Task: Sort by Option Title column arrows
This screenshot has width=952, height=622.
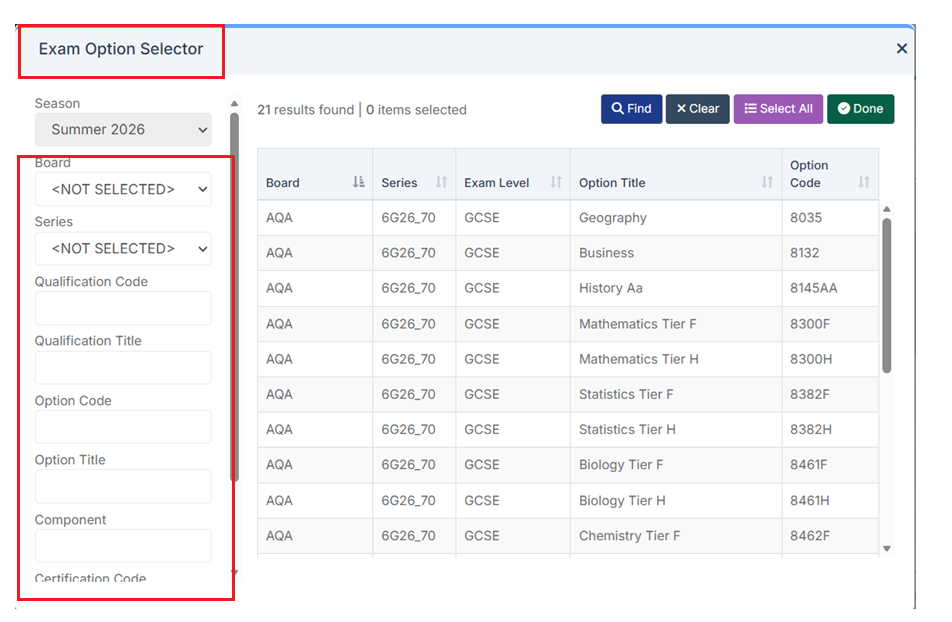Action: point(767,182)
